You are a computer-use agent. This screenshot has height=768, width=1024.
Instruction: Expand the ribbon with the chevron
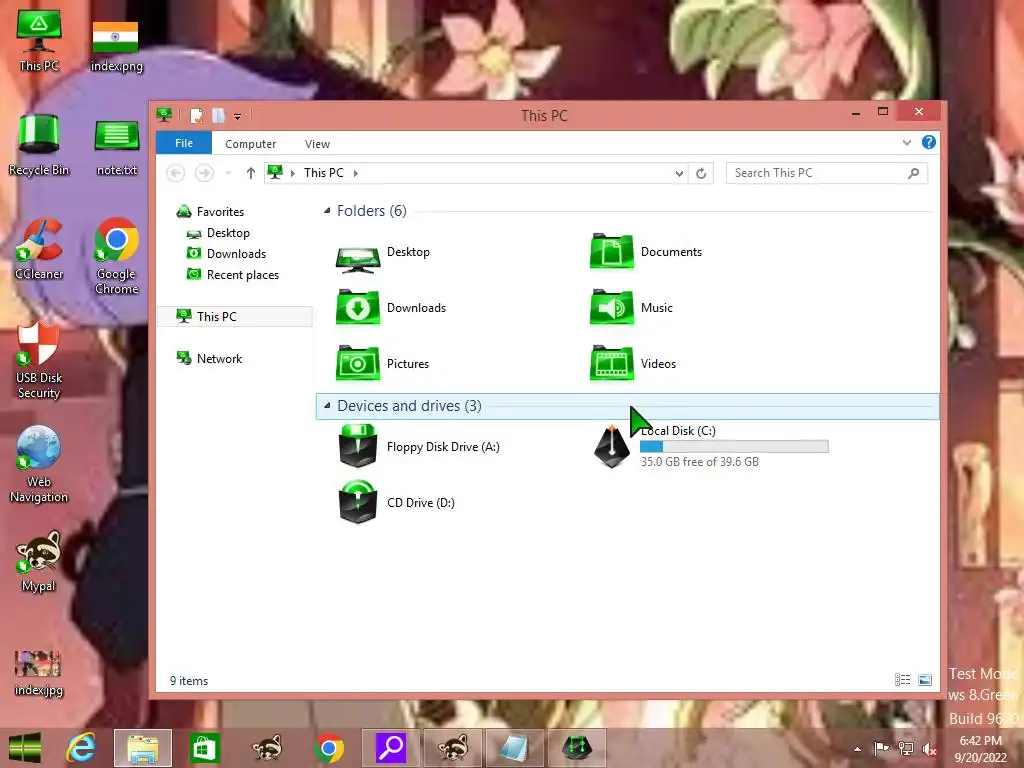click(x=906, y=142)
